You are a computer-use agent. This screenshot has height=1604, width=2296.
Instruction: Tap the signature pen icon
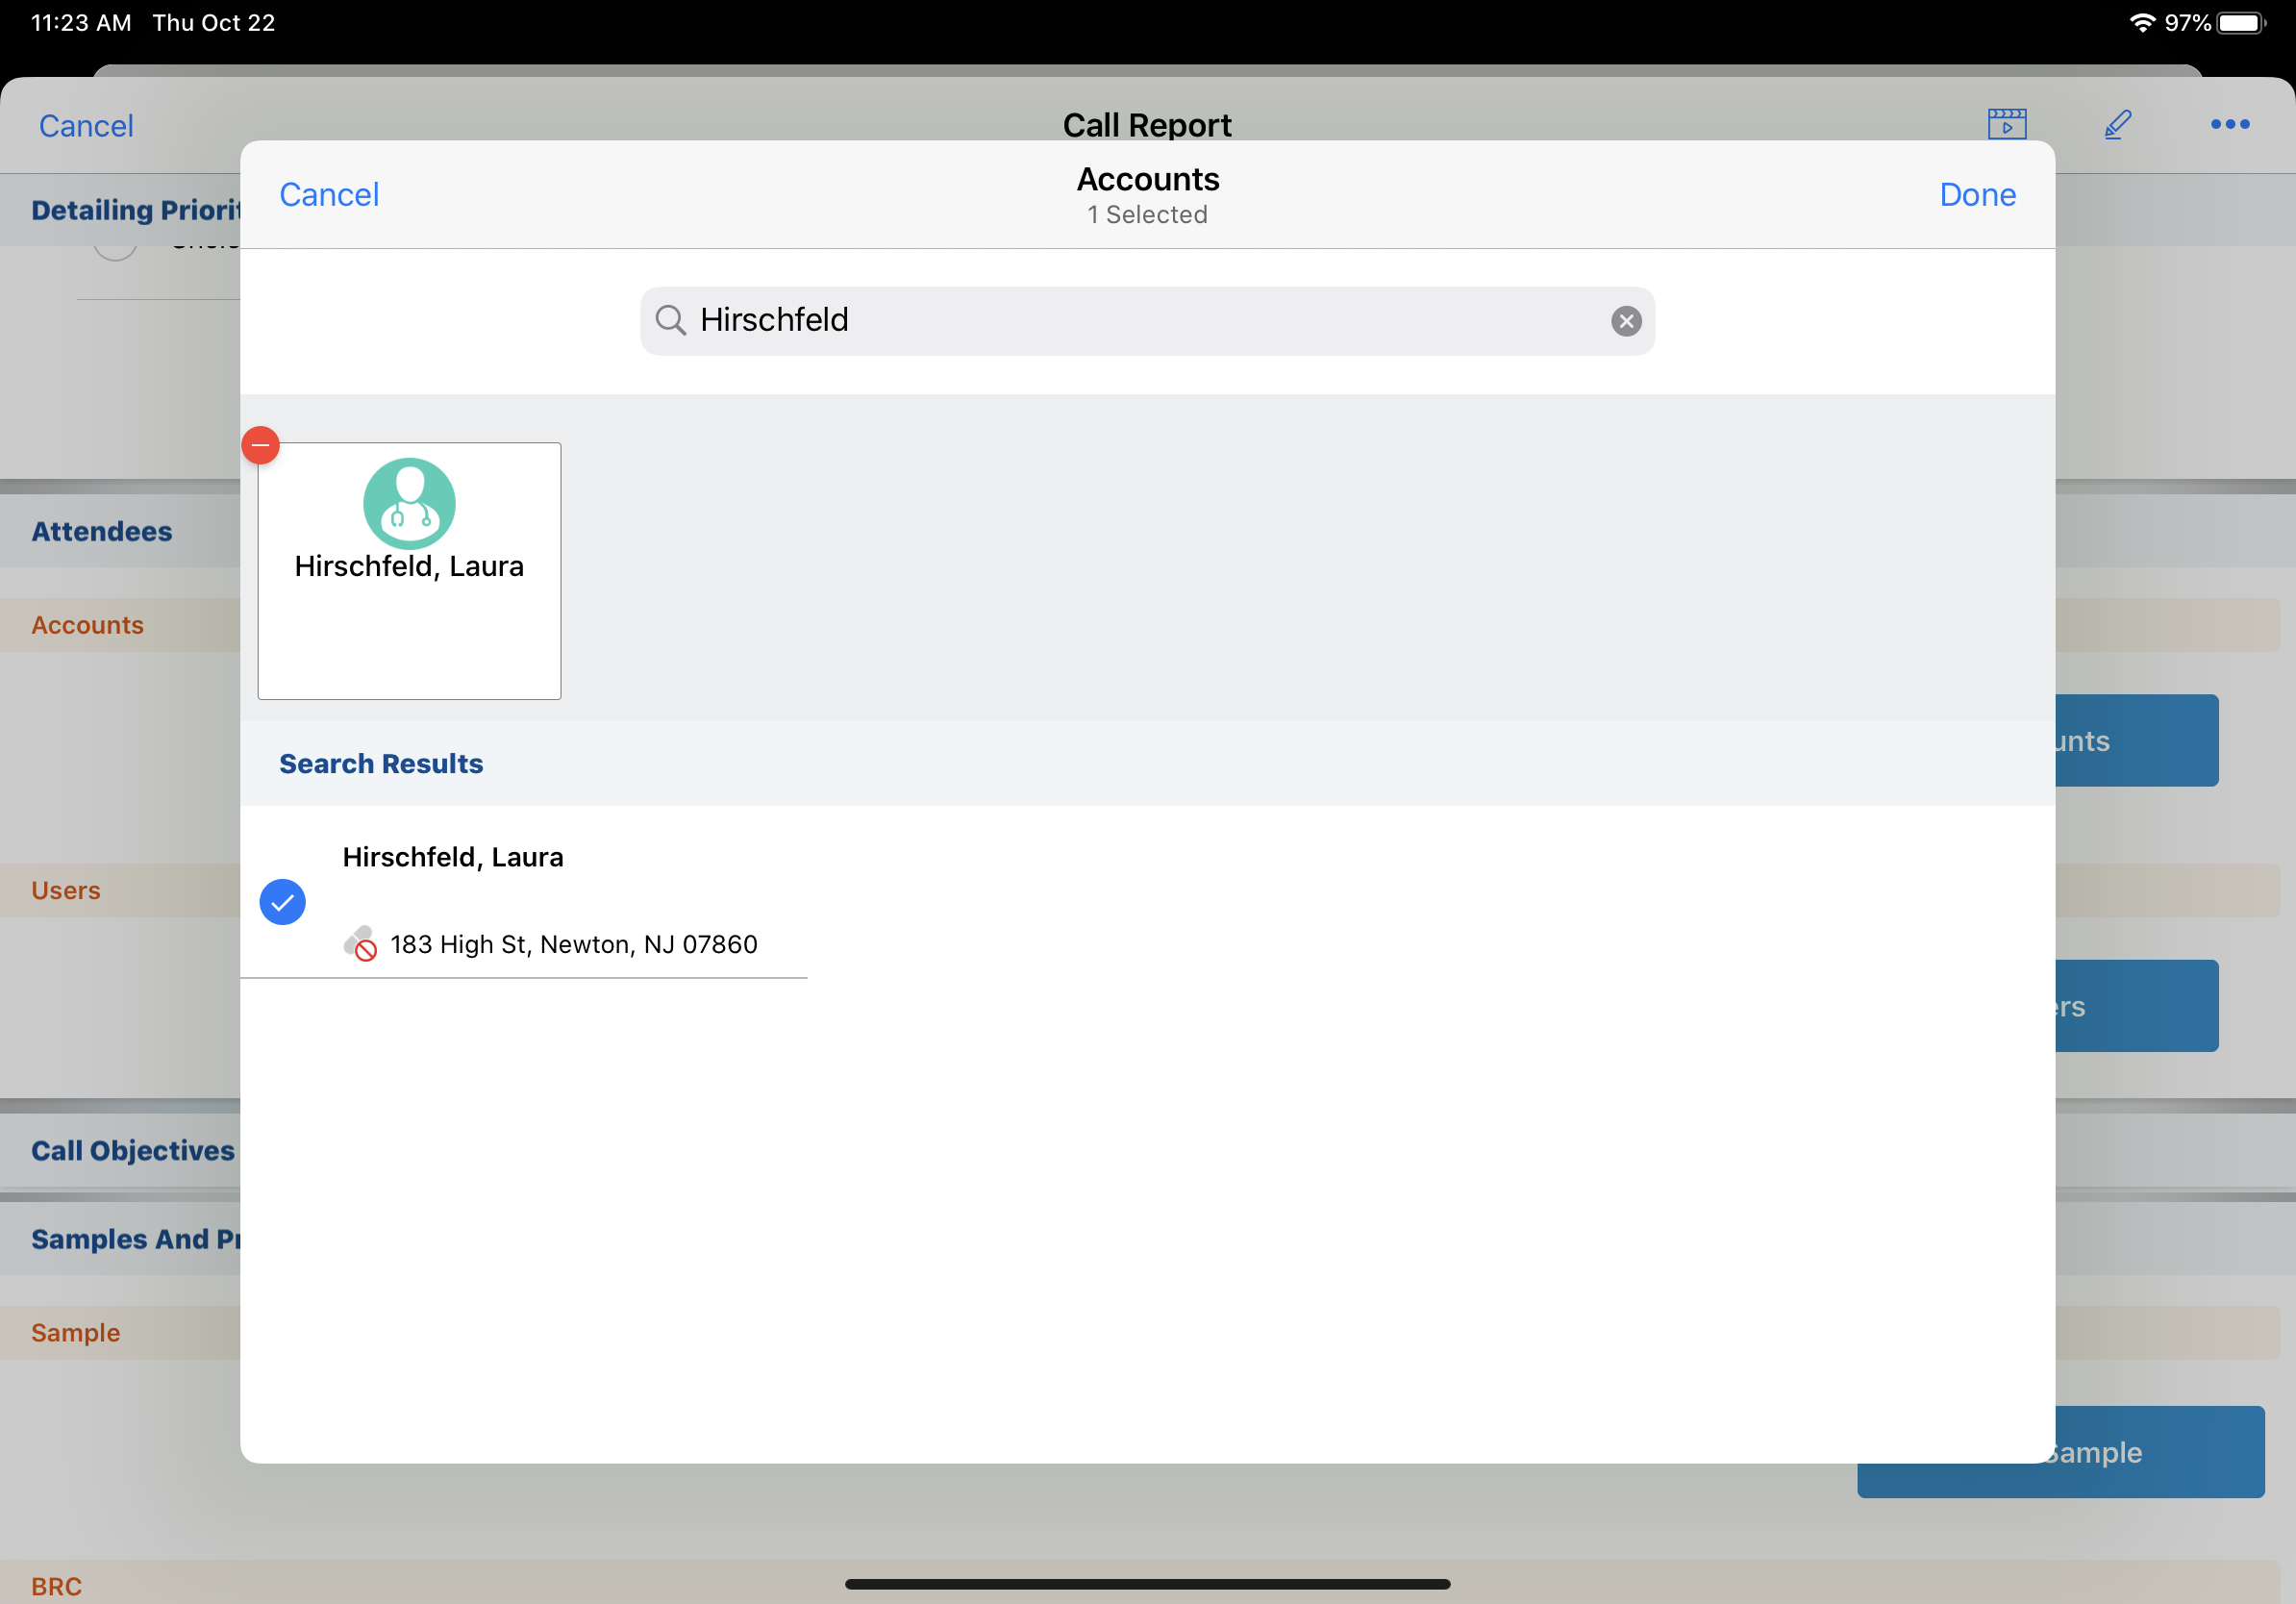point(2118,125)
